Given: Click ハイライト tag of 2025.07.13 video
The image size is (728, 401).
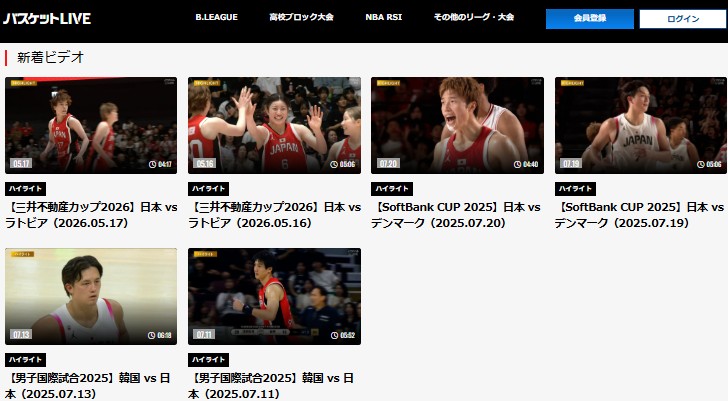Looking at the screenshot, I should pyautogui.click(x=26, y=359).
